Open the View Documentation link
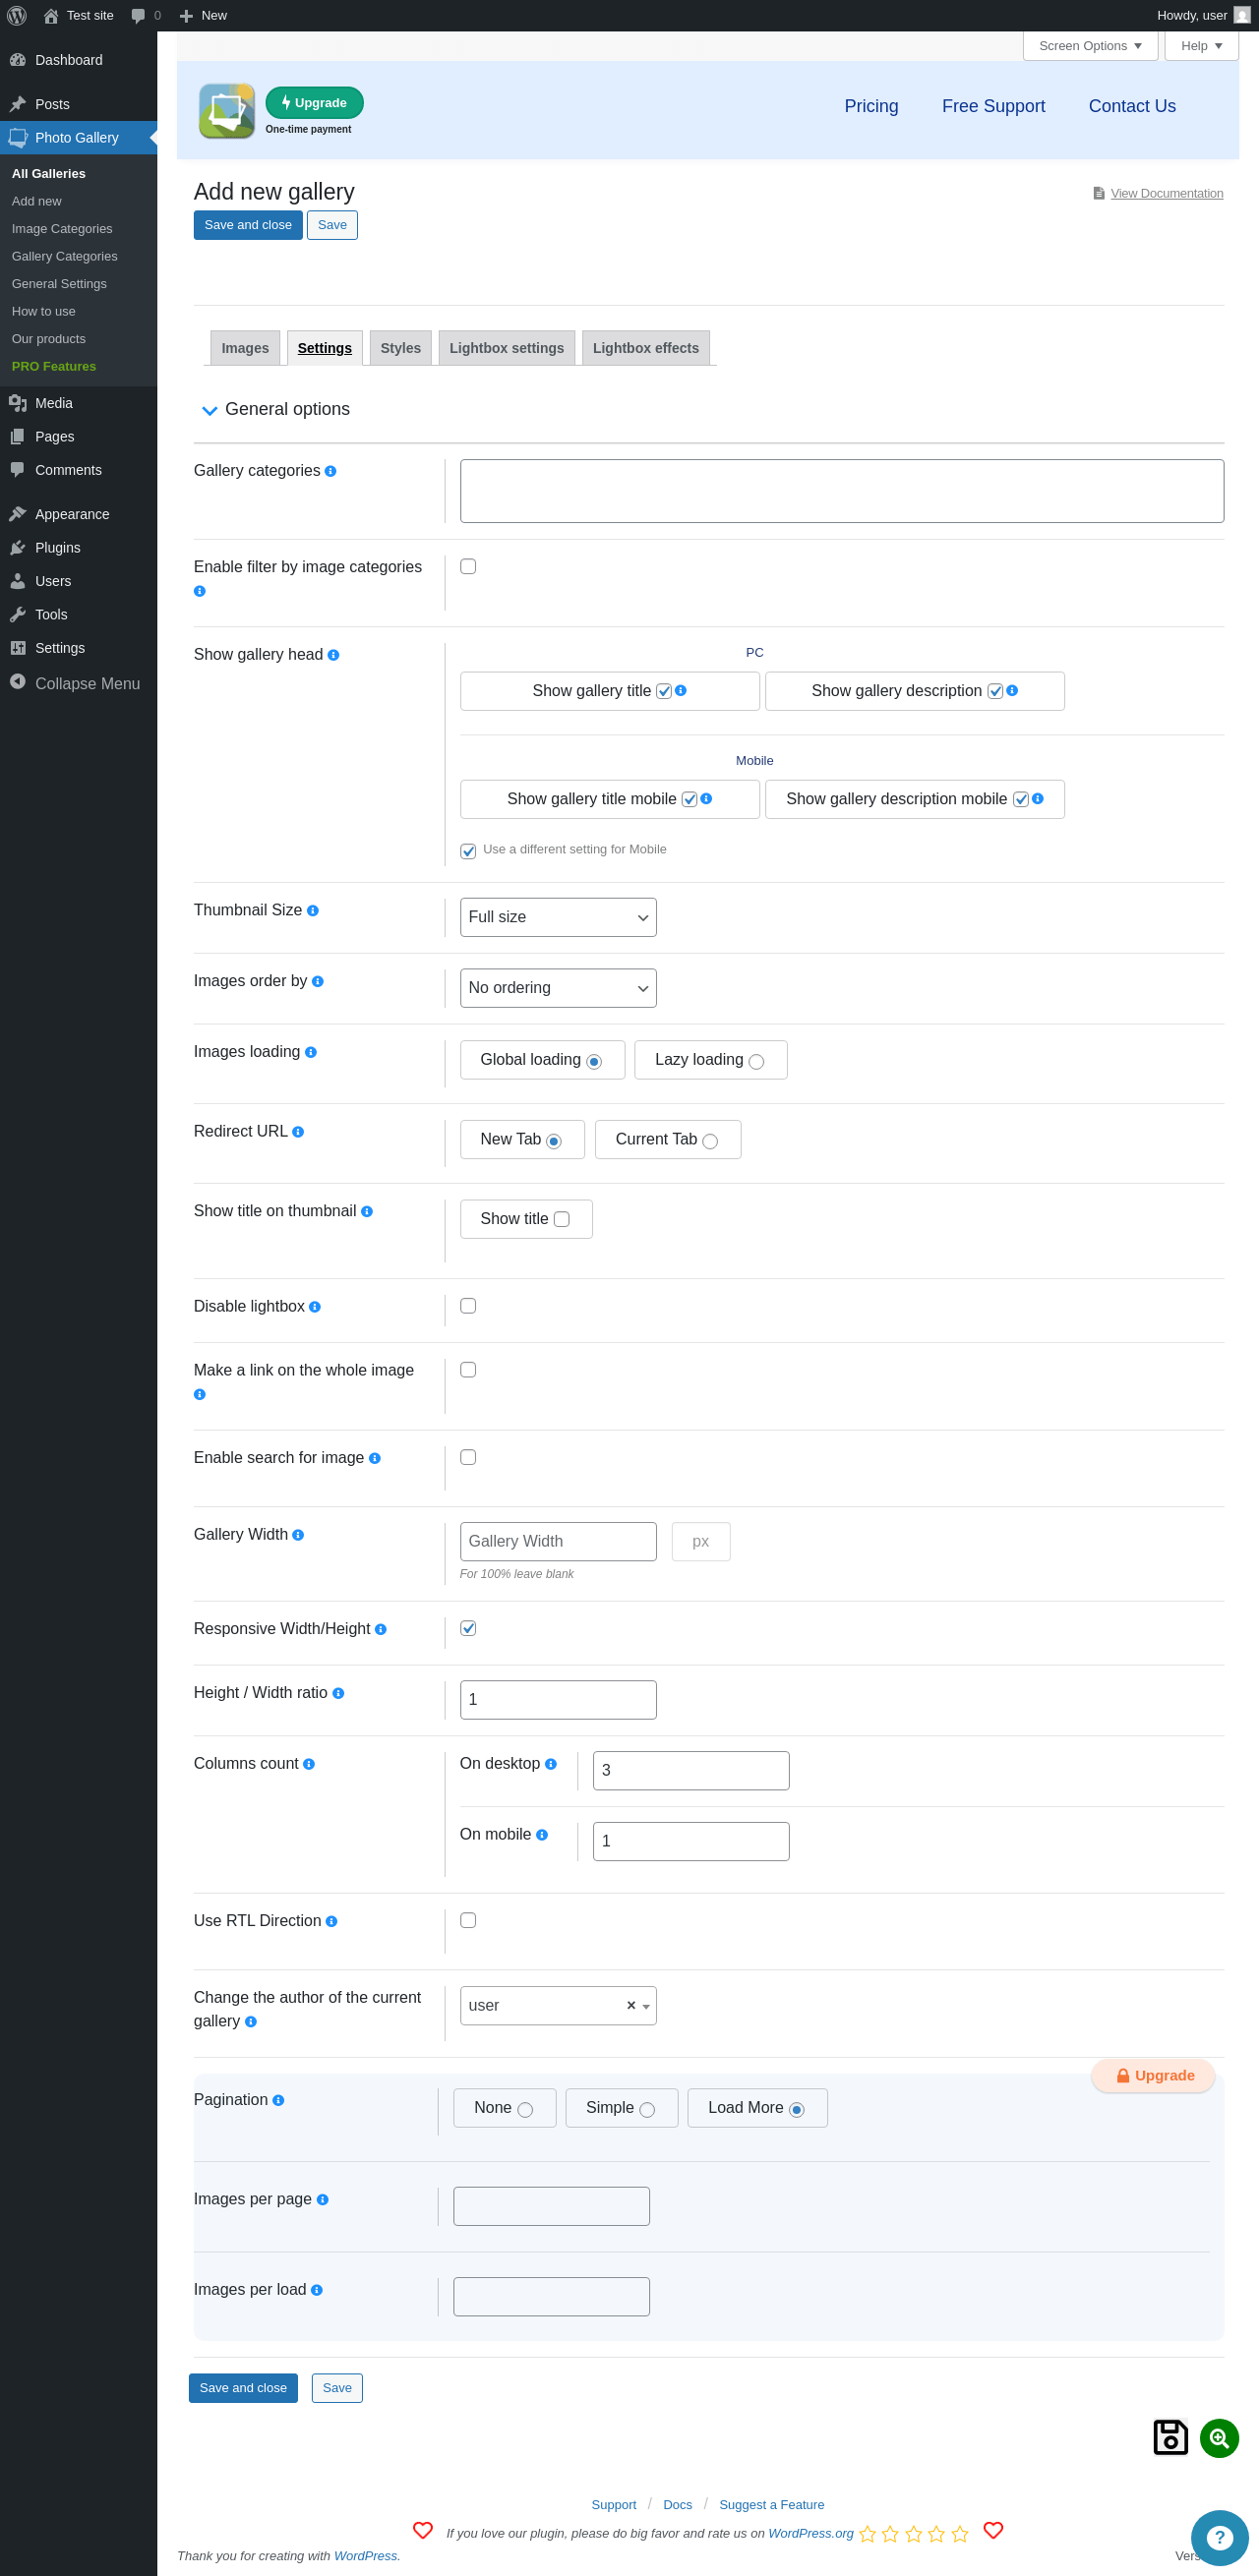The height and width of the screenshot is (2576, 1259). coord(1166,193)
